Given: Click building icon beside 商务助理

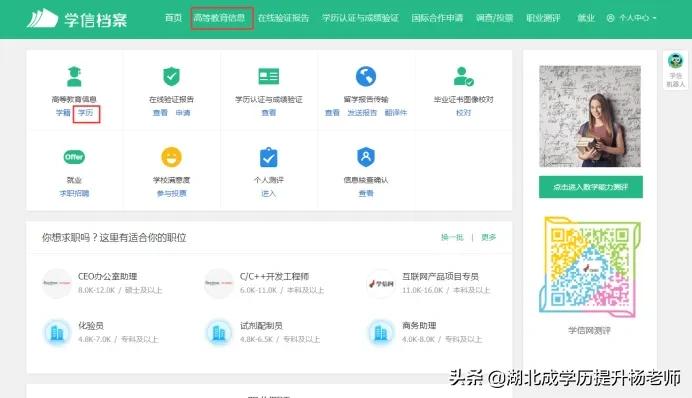Looking at the screenshot, I should pyautogui.click(x=380, y=332).
